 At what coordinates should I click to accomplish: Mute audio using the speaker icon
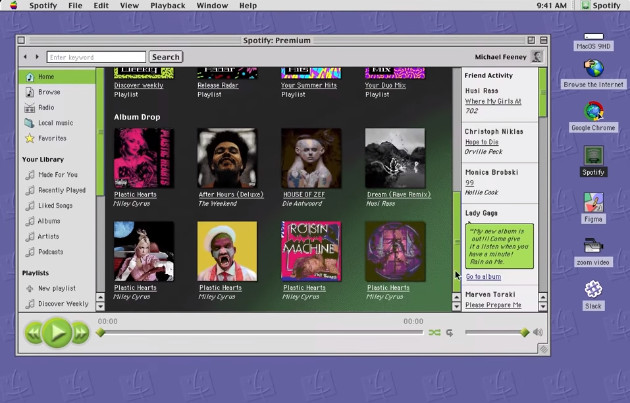click(x=537, y=333)
